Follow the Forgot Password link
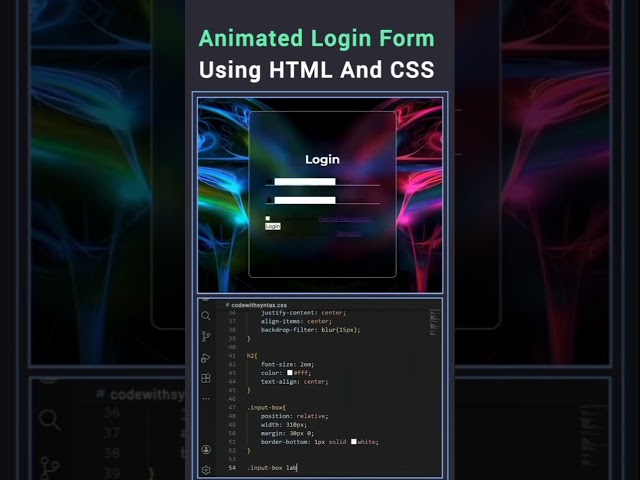 click(x=345, y=219)
